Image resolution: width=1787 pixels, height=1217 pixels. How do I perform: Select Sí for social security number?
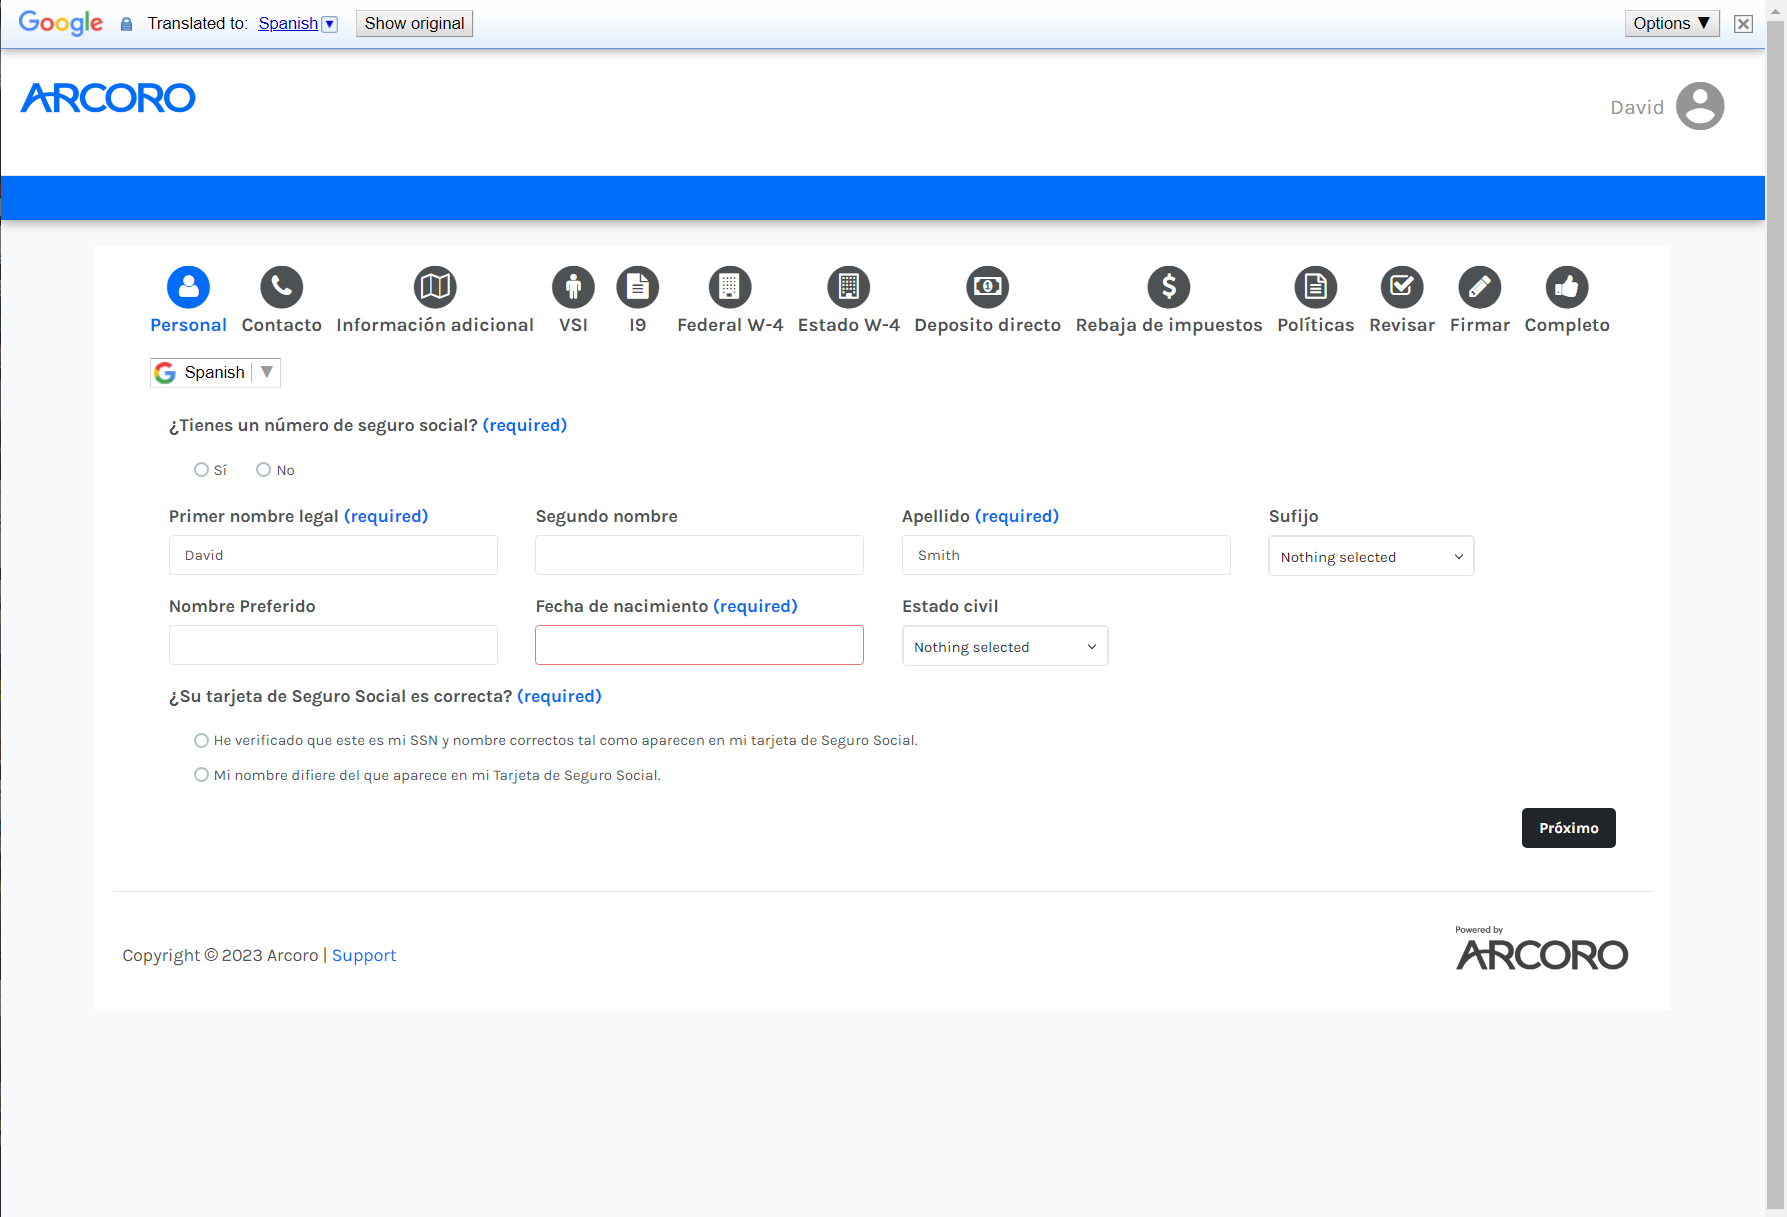(x=201, y=470)
